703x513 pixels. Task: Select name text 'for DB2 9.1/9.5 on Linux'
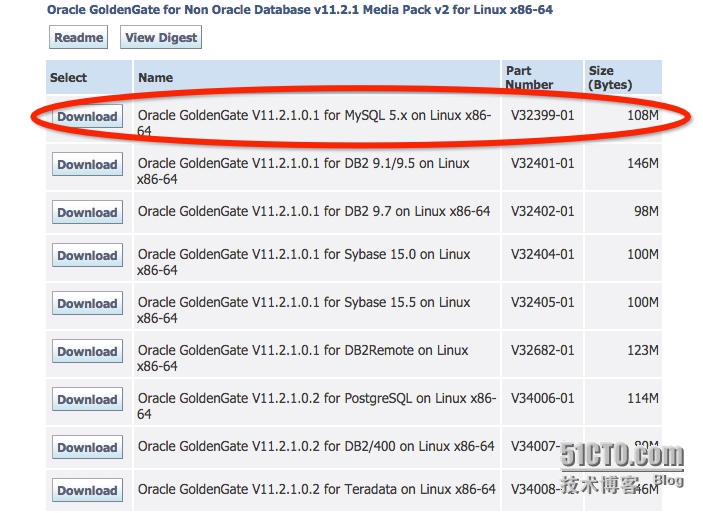pos(397,163)
